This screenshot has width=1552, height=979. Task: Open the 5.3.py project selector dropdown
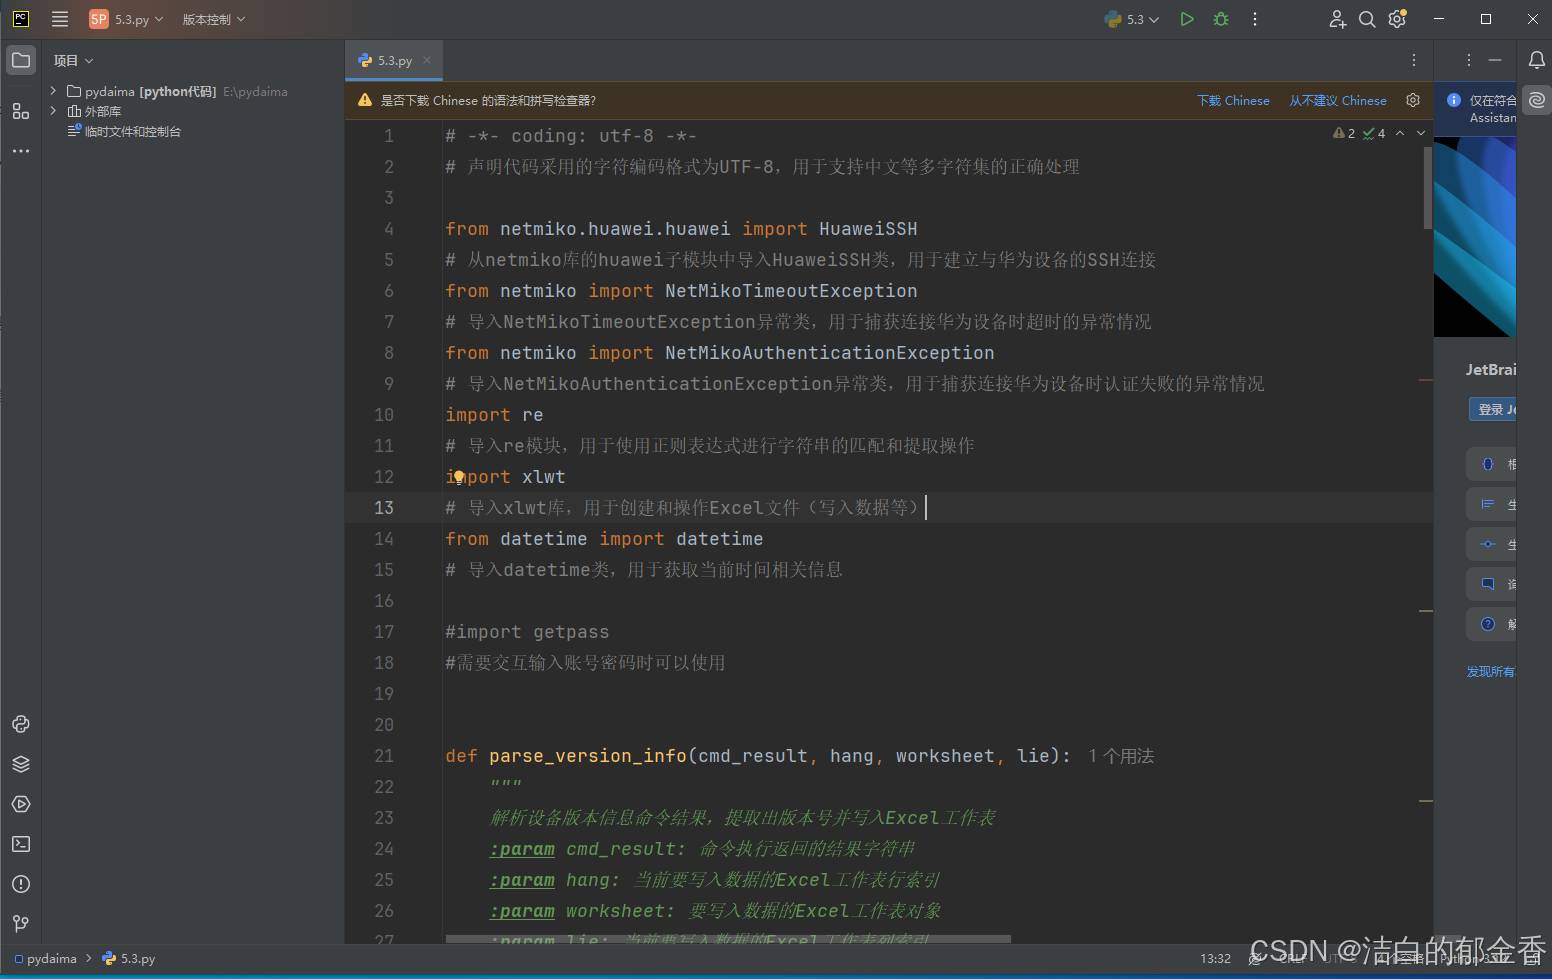coord(126,19)
